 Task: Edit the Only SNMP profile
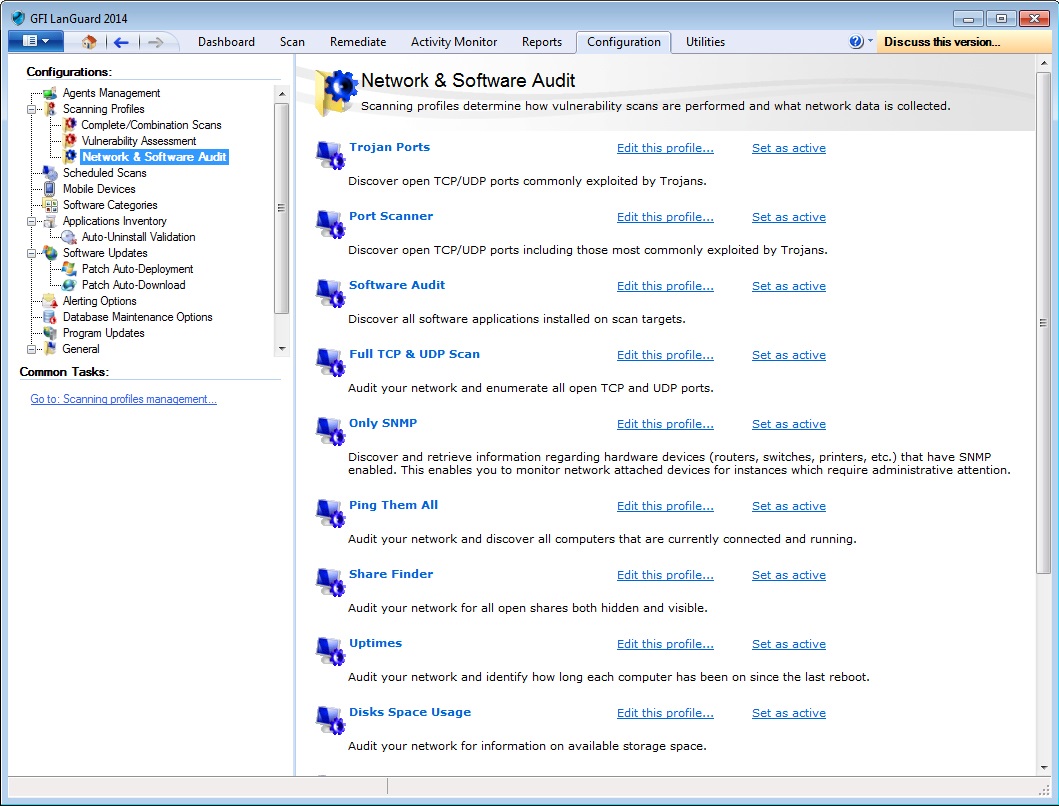click(x=665, y=424)
